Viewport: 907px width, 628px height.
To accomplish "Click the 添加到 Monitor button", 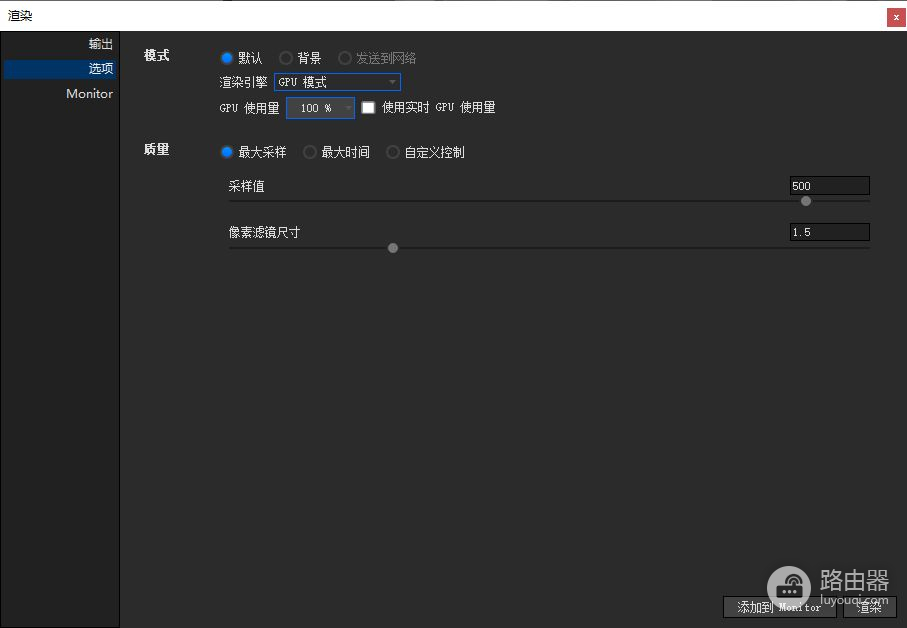I will (780, 607).
